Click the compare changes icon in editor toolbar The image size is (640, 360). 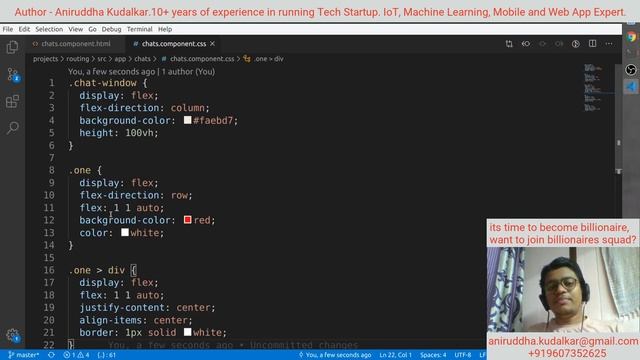509,44
